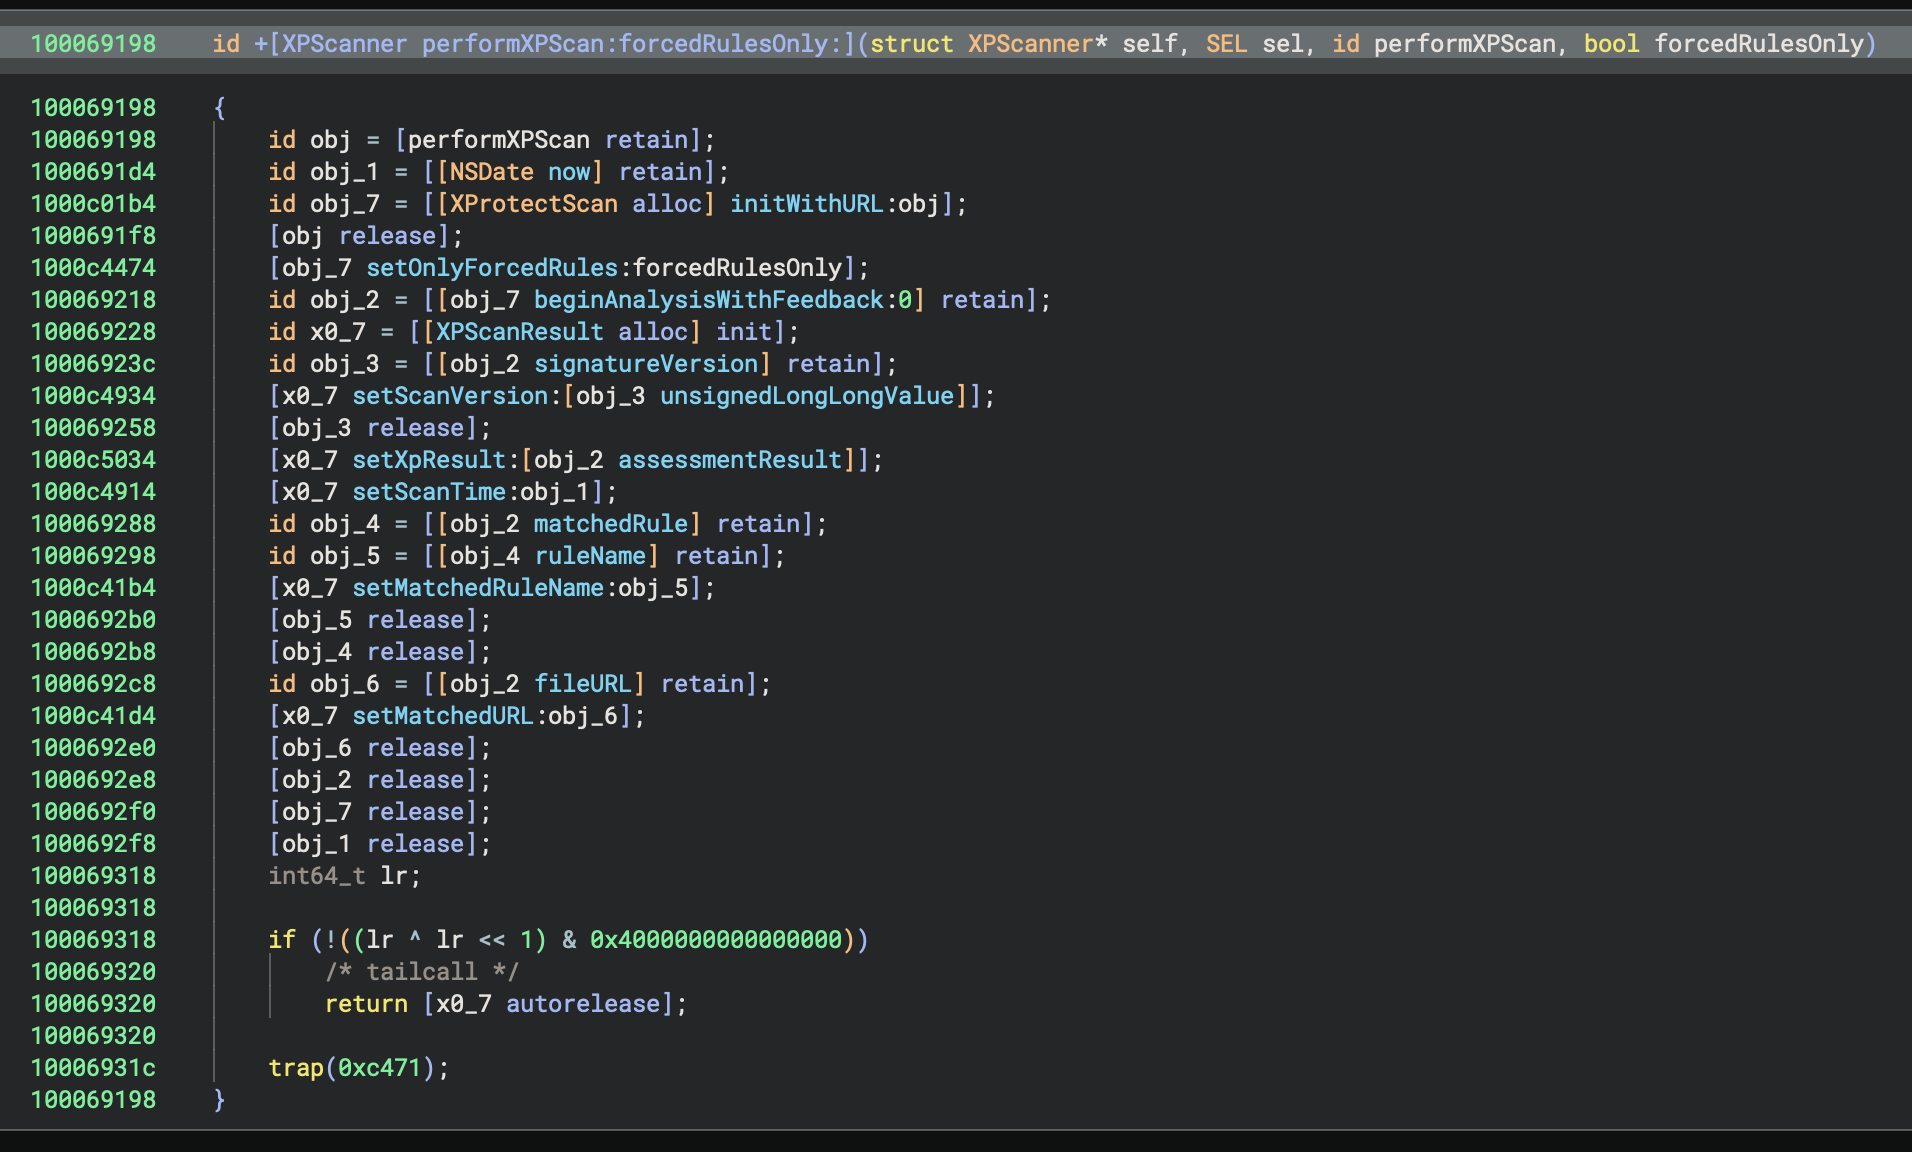The height and width of the screenshot is (1152, 1912).
Task: Select the setMatchedRuleName: method call
Action: click(478, 588)
